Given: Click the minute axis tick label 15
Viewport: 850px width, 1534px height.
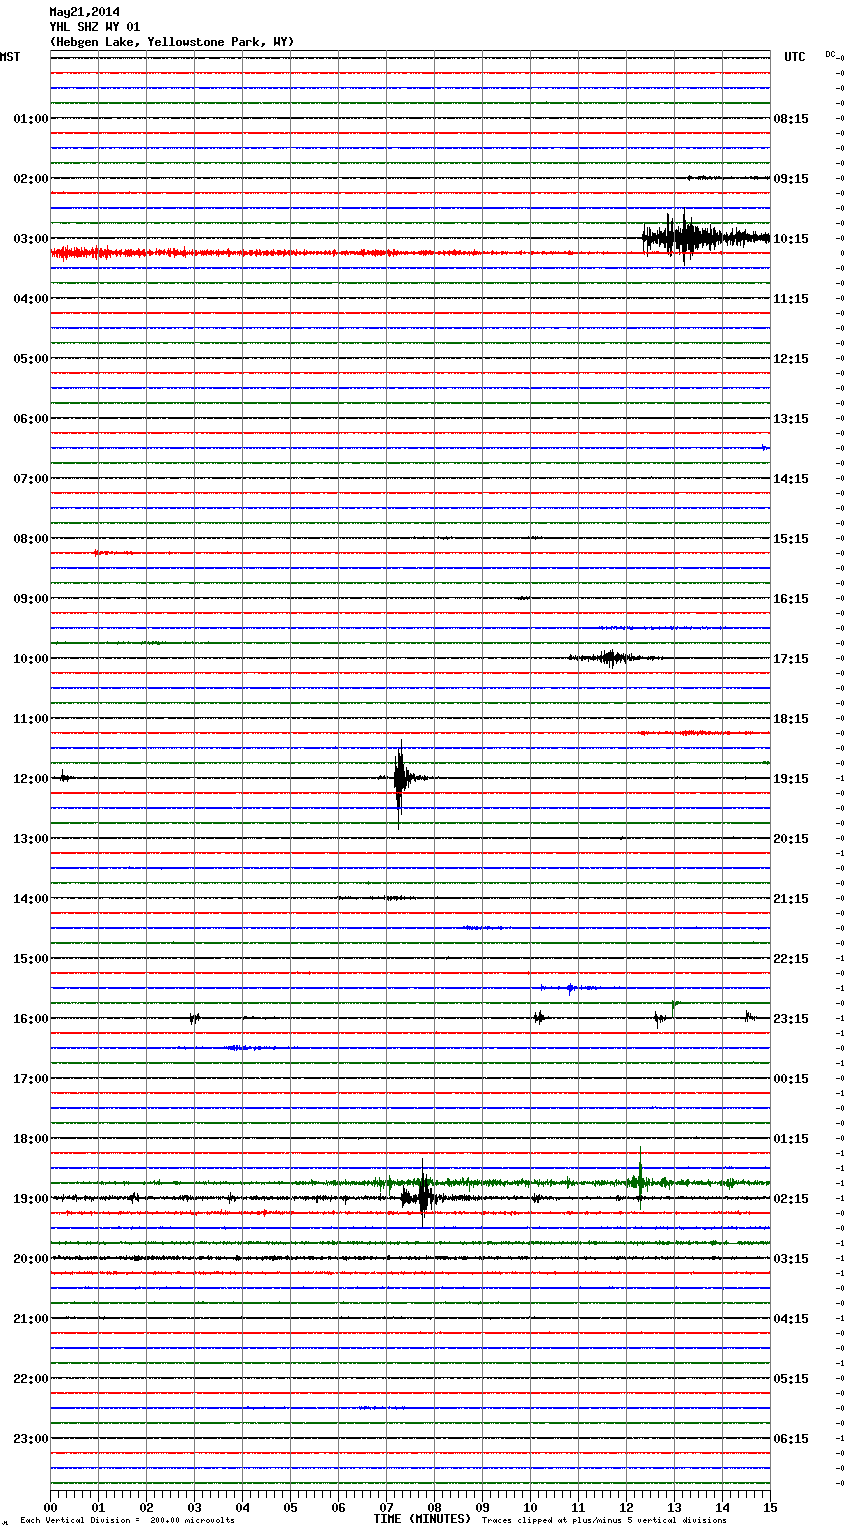Looking at the screenshot, I should 770,1507.
